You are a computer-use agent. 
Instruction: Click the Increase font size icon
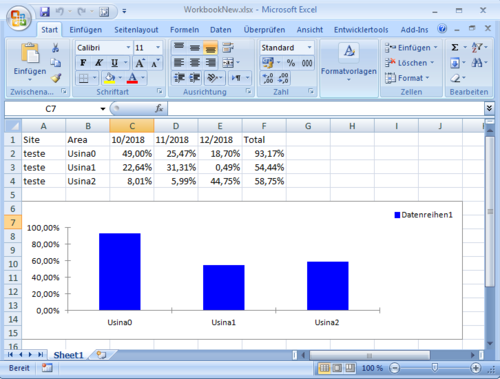click(140, 63)
